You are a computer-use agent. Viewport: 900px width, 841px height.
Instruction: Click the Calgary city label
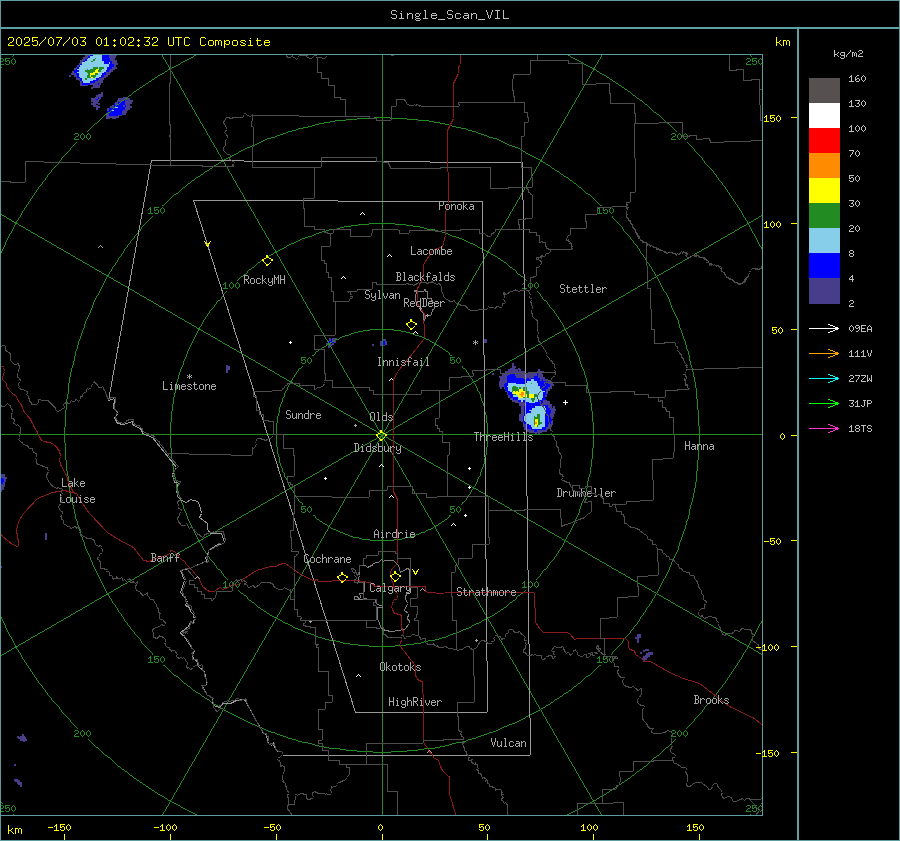(x=390, y=588)
